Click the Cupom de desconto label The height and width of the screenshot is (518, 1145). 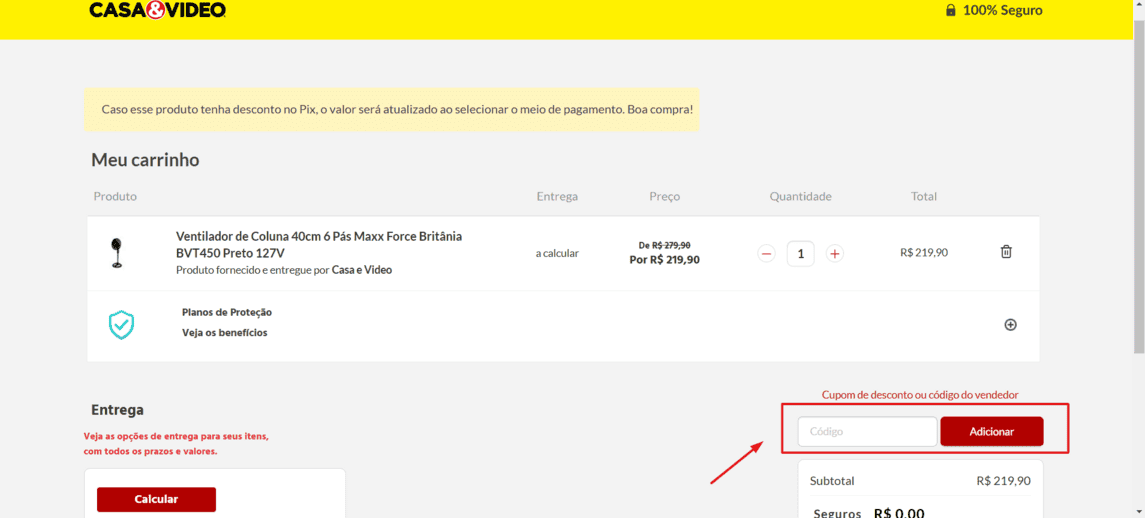[x=919, y=395]
